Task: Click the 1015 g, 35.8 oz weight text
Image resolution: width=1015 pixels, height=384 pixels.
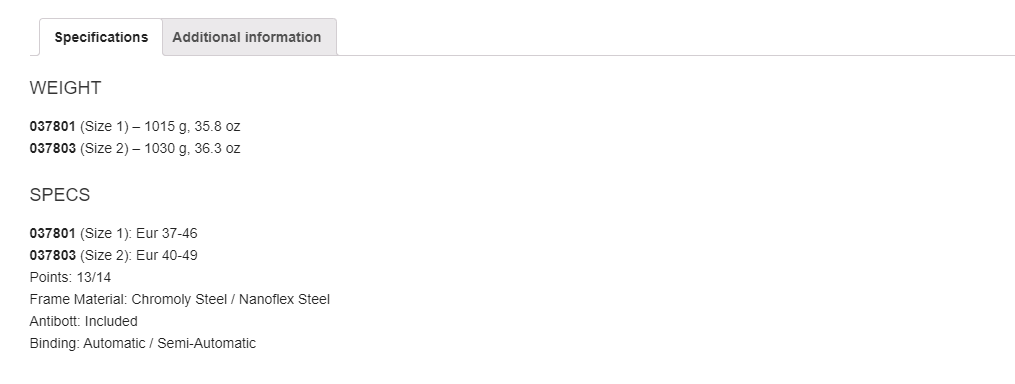Action: (192, 126)
